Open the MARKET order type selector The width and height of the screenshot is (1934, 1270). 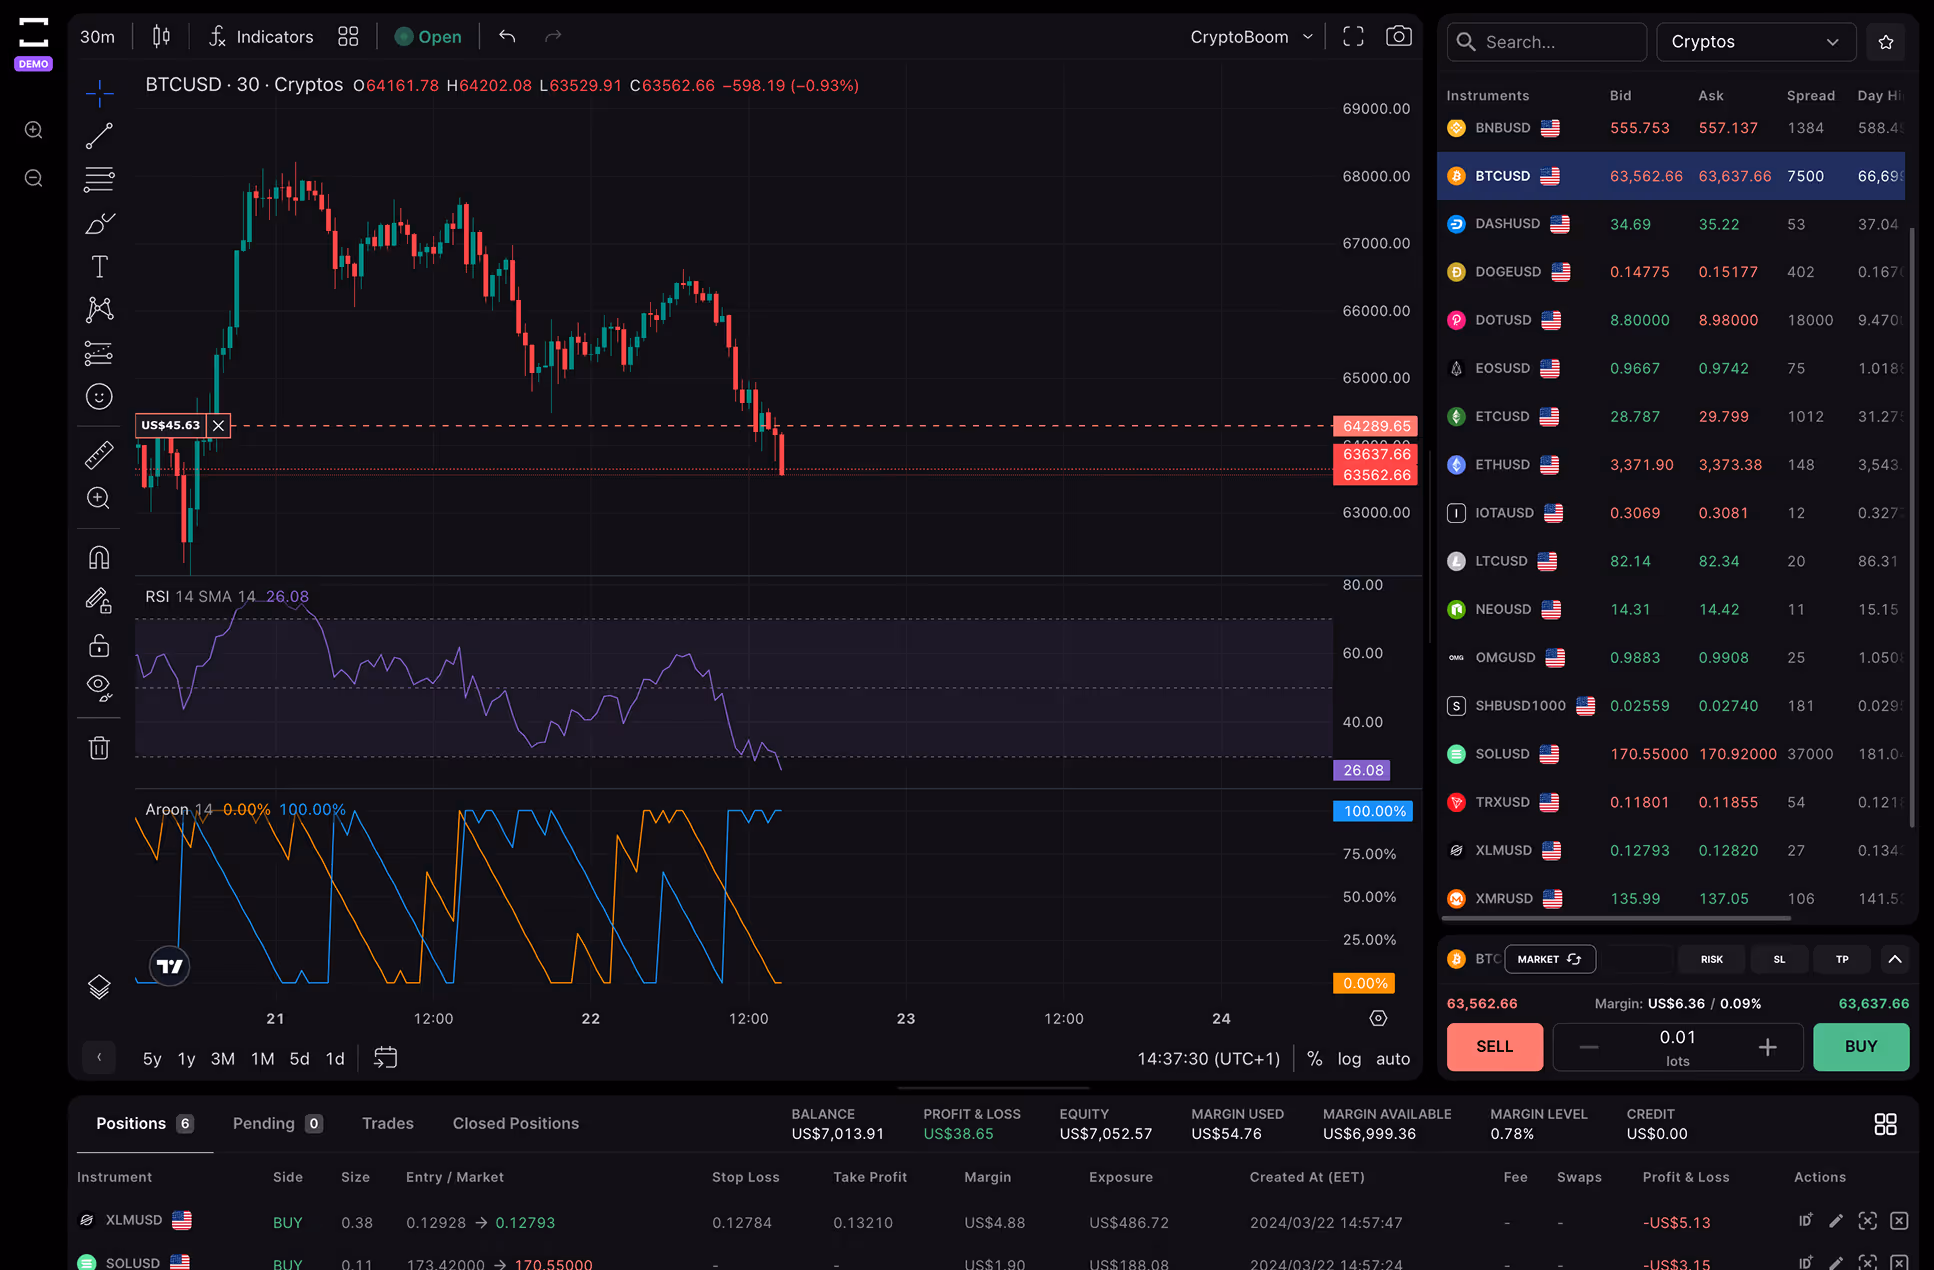[x=1549, y=959]
